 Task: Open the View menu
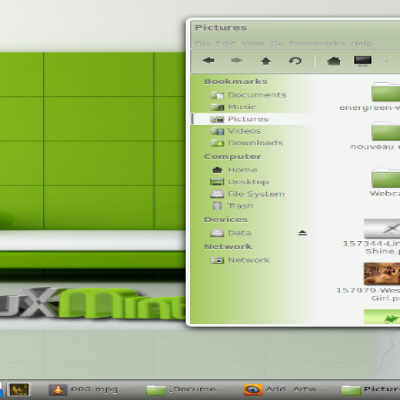(x=253, y=43)
